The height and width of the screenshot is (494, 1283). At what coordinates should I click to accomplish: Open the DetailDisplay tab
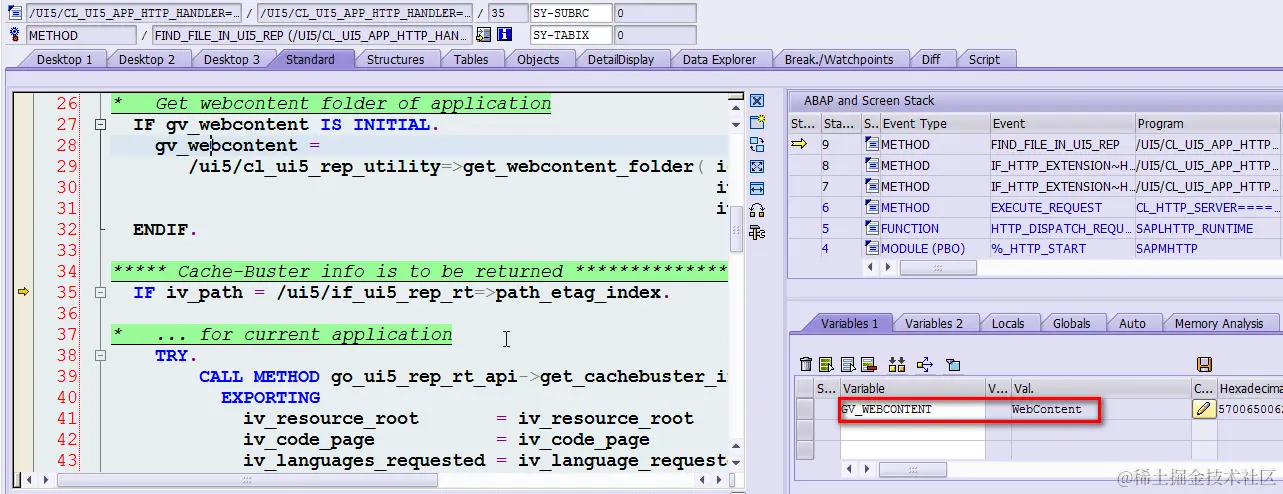[x=620, y=59]
